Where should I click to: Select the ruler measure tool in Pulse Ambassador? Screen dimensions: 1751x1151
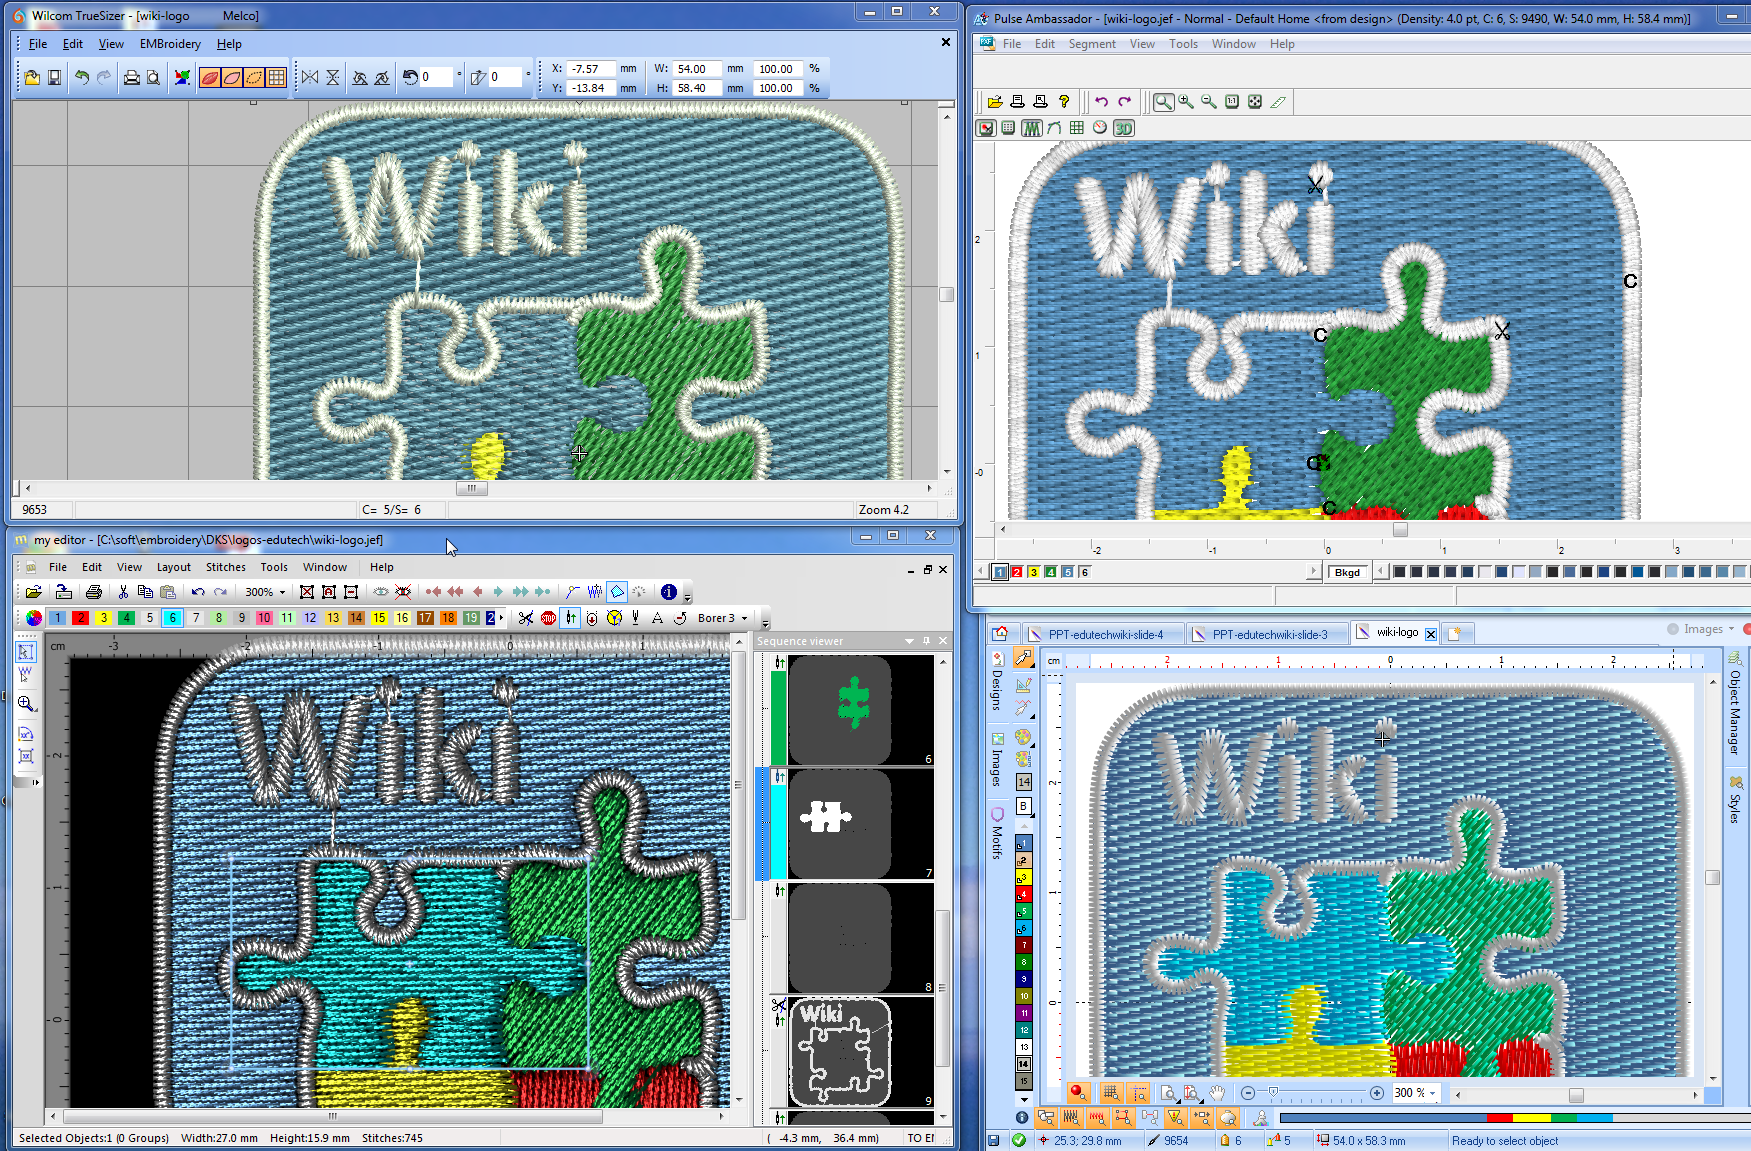pyautogui.click(x=1278, y=102)
